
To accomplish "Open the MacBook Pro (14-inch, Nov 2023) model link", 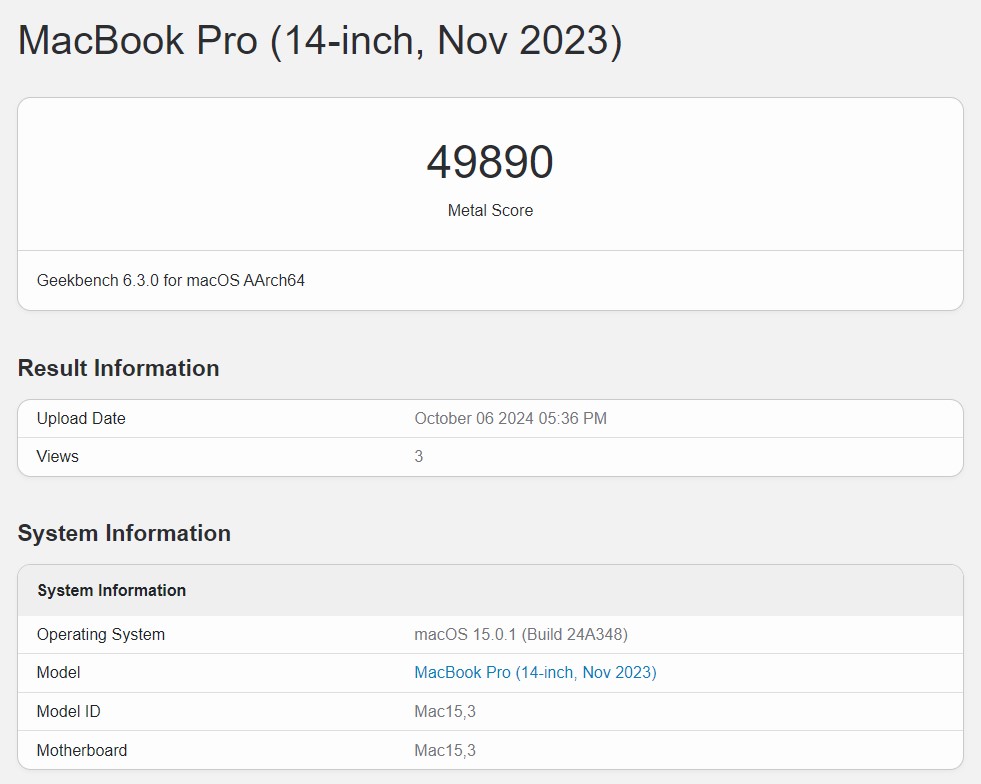I will [x=535, y=673].
